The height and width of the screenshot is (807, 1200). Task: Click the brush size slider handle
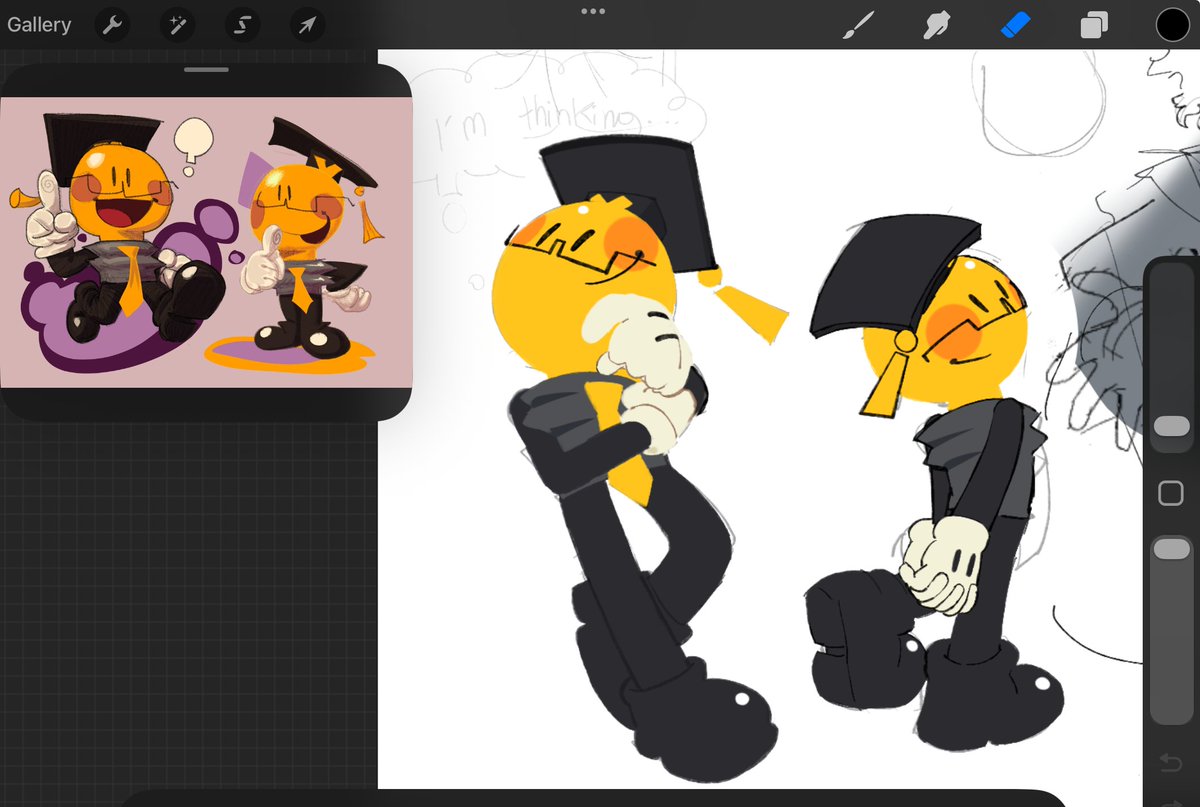pos(1171,427)
